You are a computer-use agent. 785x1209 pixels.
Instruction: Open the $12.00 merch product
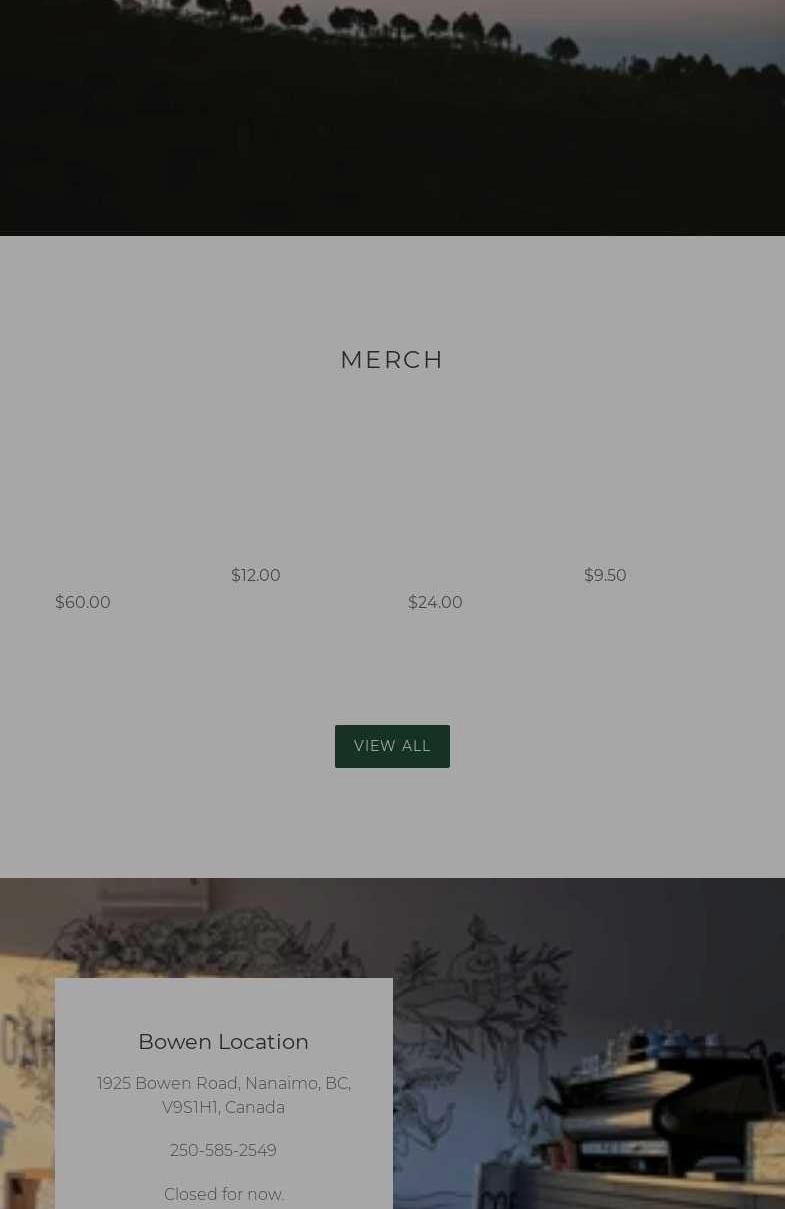[256, 575]
